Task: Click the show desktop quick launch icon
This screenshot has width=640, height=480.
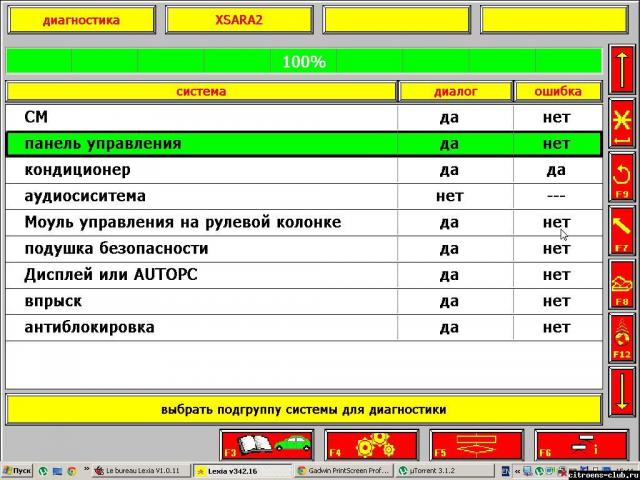Action: click(x=57, y=471)
